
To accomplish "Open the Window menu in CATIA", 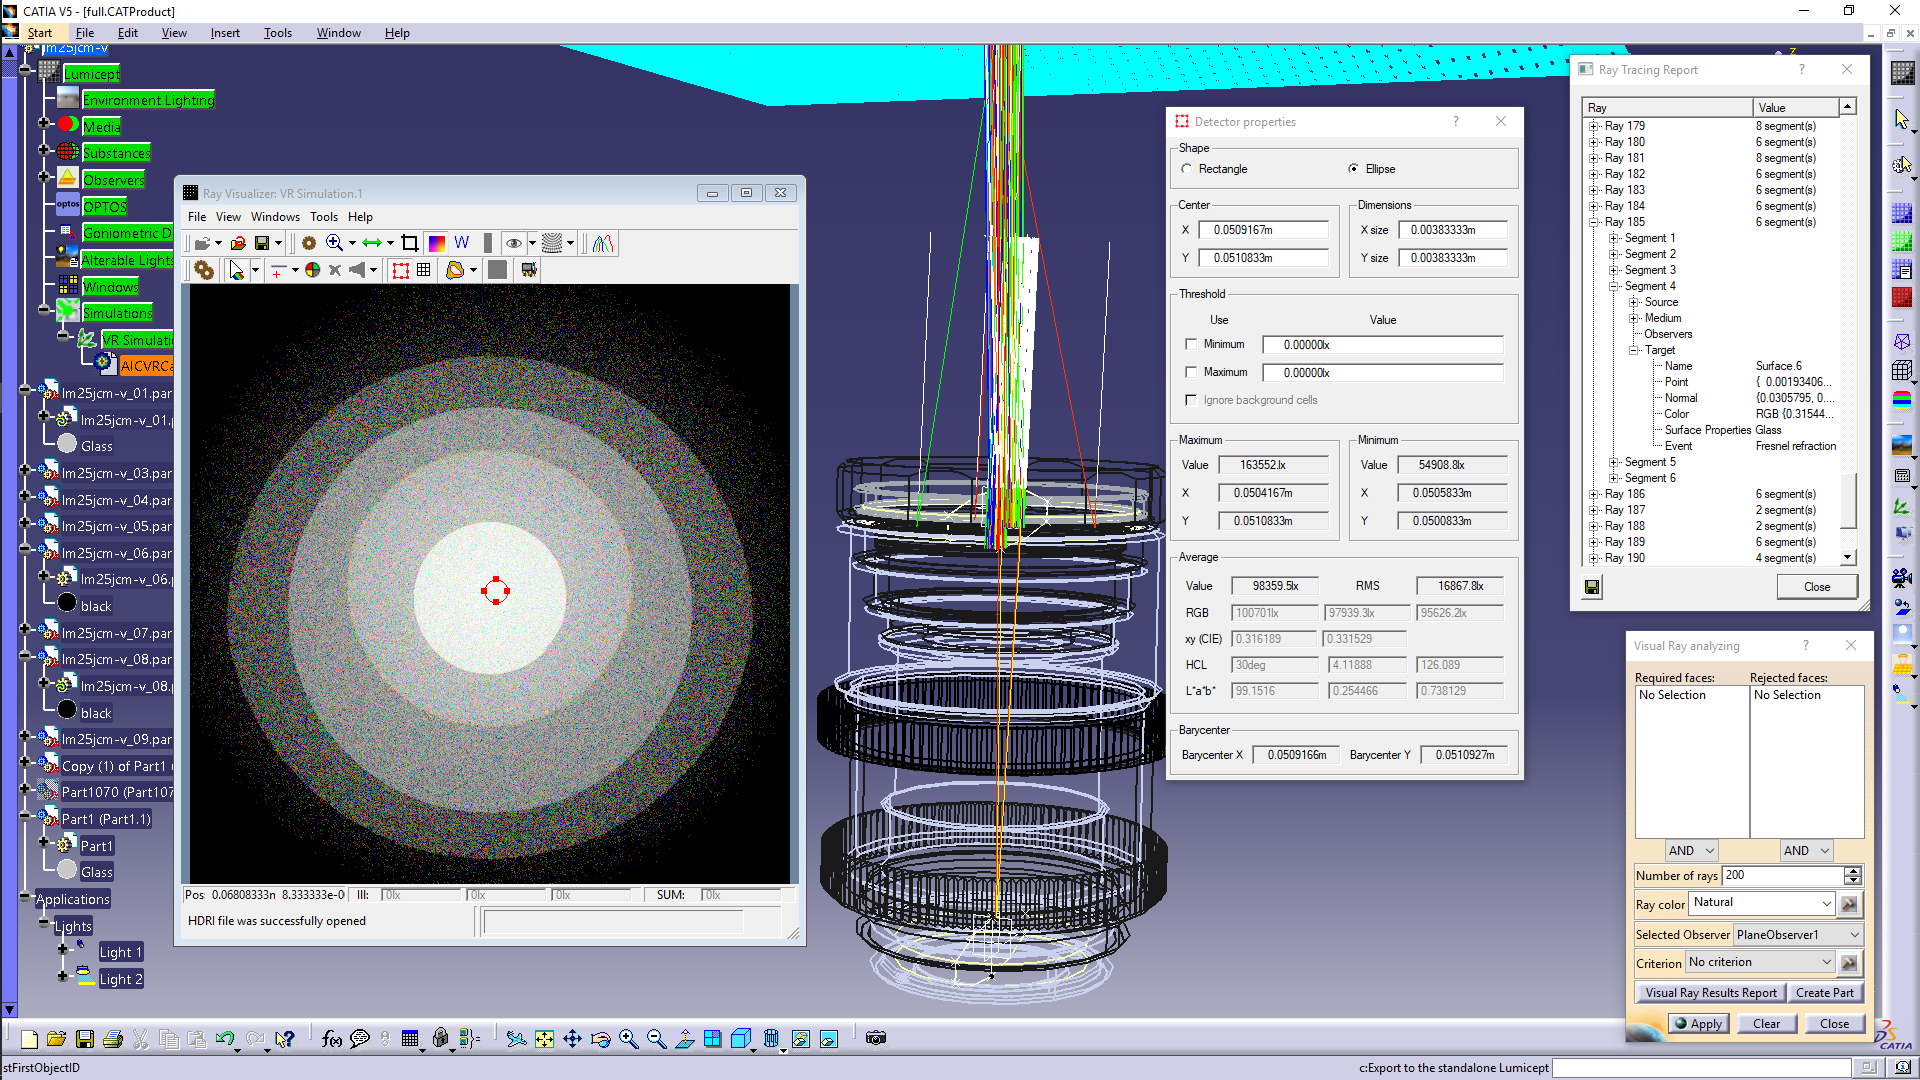I will point(339,33).
